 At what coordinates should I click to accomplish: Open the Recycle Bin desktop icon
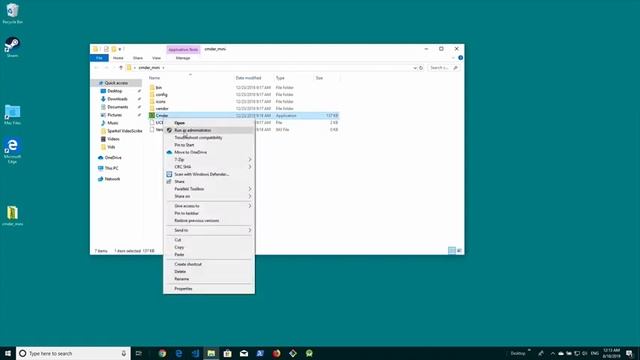tap(12, 13)
